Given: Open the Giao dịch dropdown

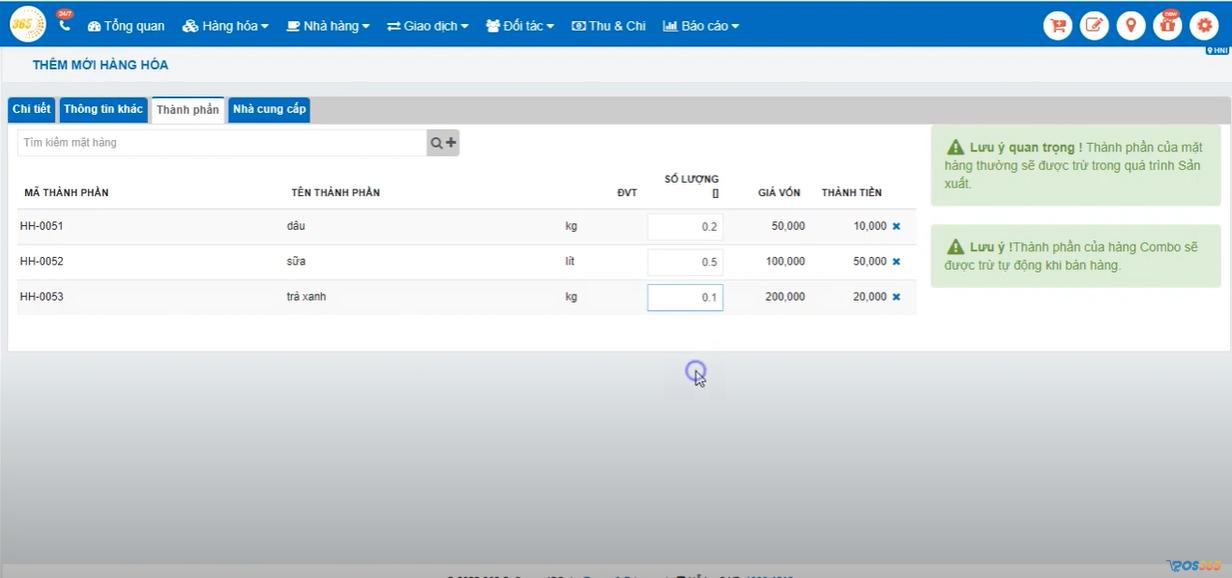Looking at the screenshot, I should point(427,26).
